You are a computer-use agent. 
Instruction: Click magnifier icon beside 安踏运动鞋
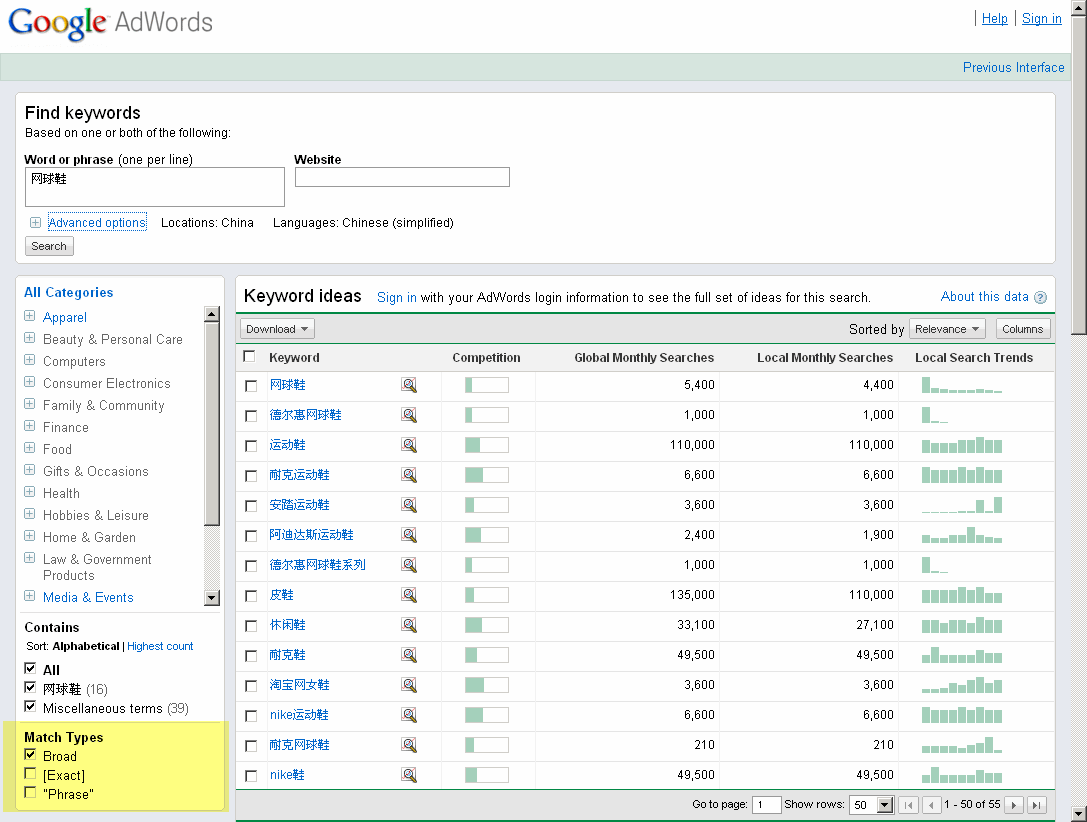pos(409,505)
